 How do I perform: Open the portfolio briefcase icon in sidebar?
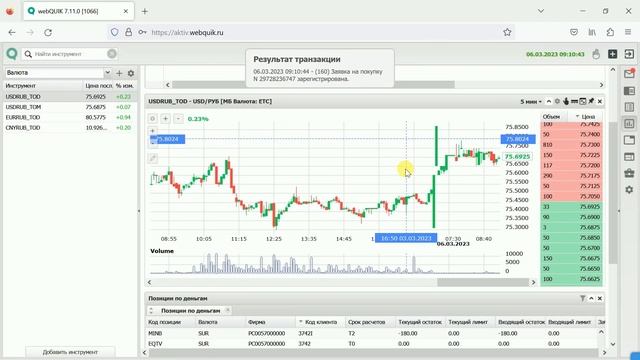[629, 173]
